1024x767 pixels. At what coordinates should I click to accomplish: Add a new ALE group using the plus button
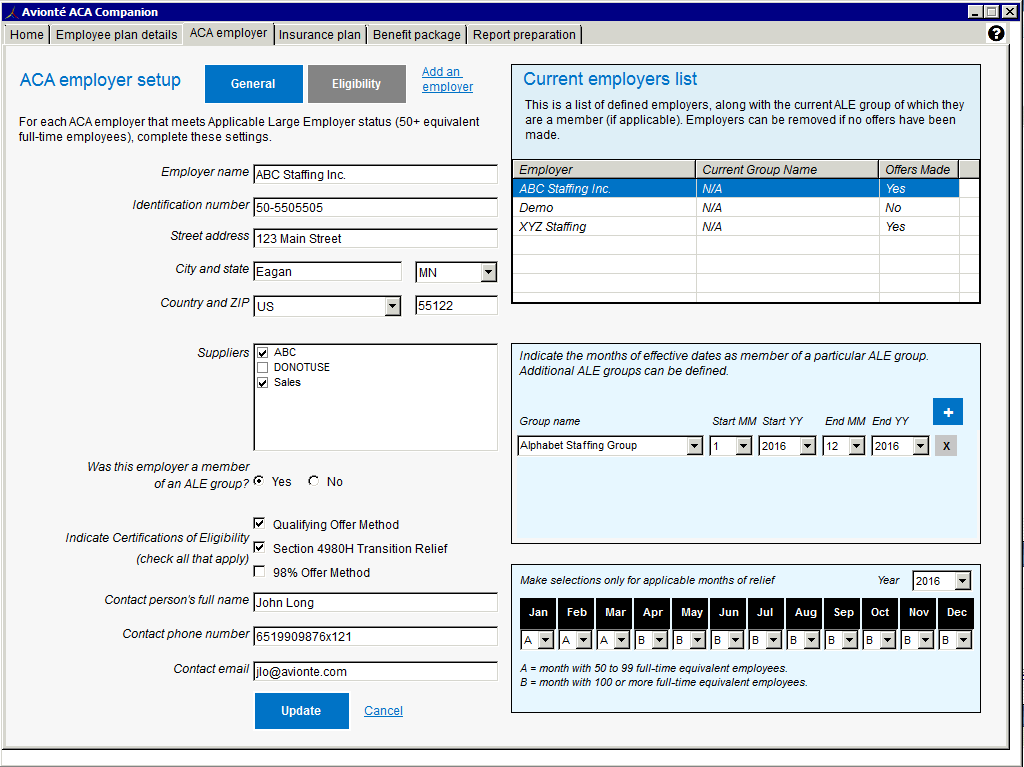[946, 411]
